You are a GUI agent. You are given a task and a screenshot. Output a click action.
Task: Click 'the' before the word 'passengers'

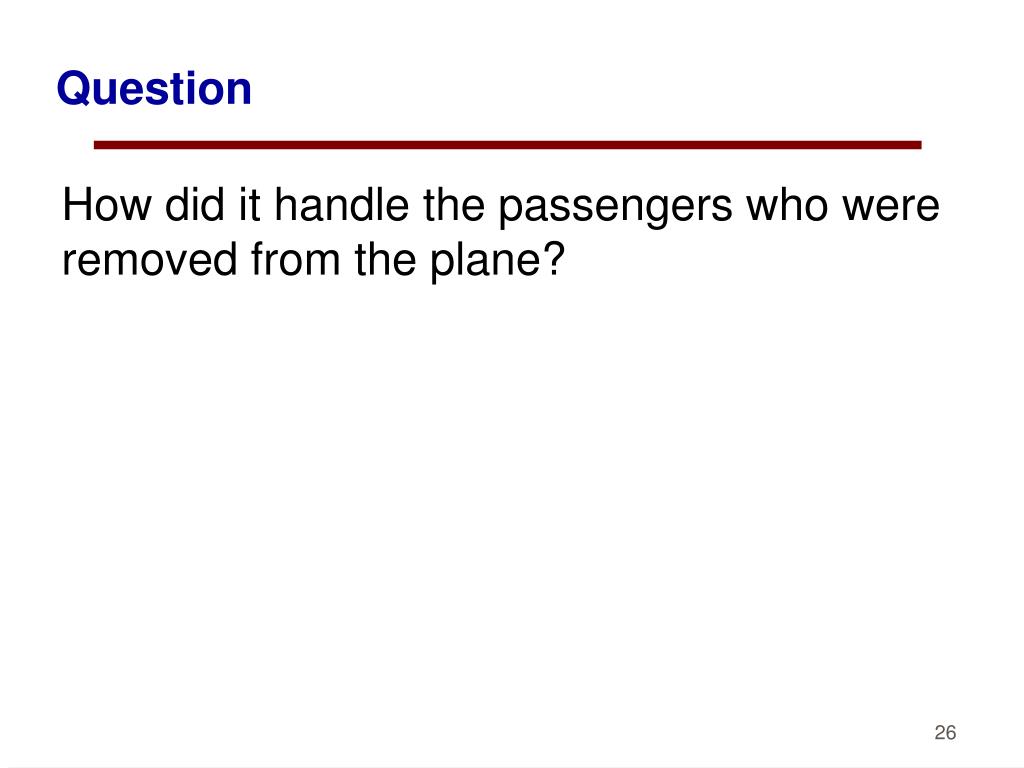(454, 205)
